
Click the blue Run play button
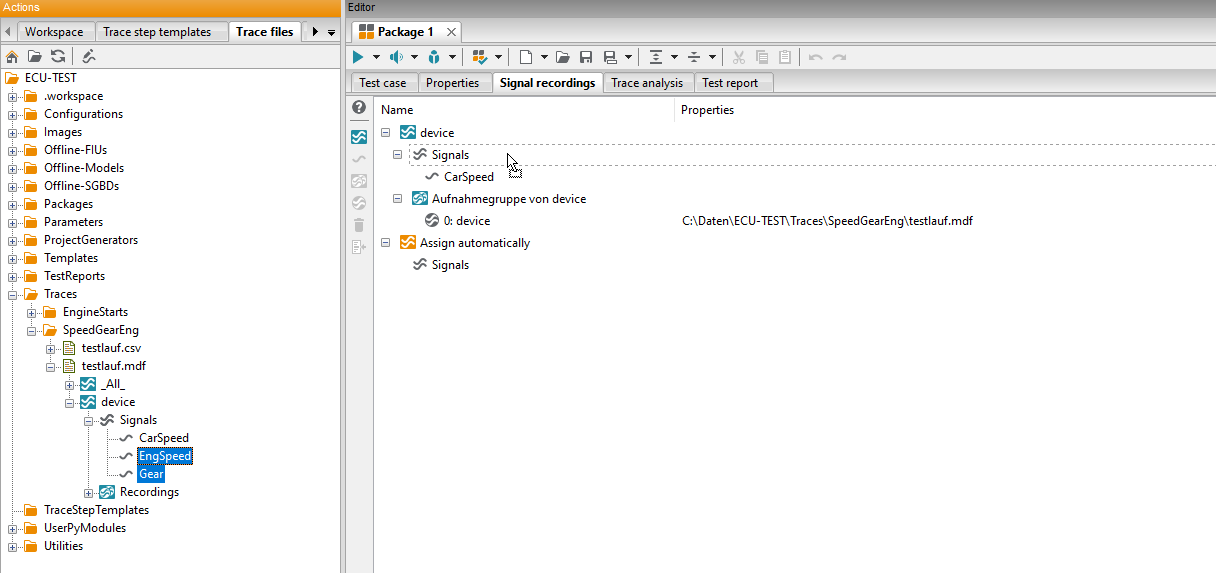359,57
